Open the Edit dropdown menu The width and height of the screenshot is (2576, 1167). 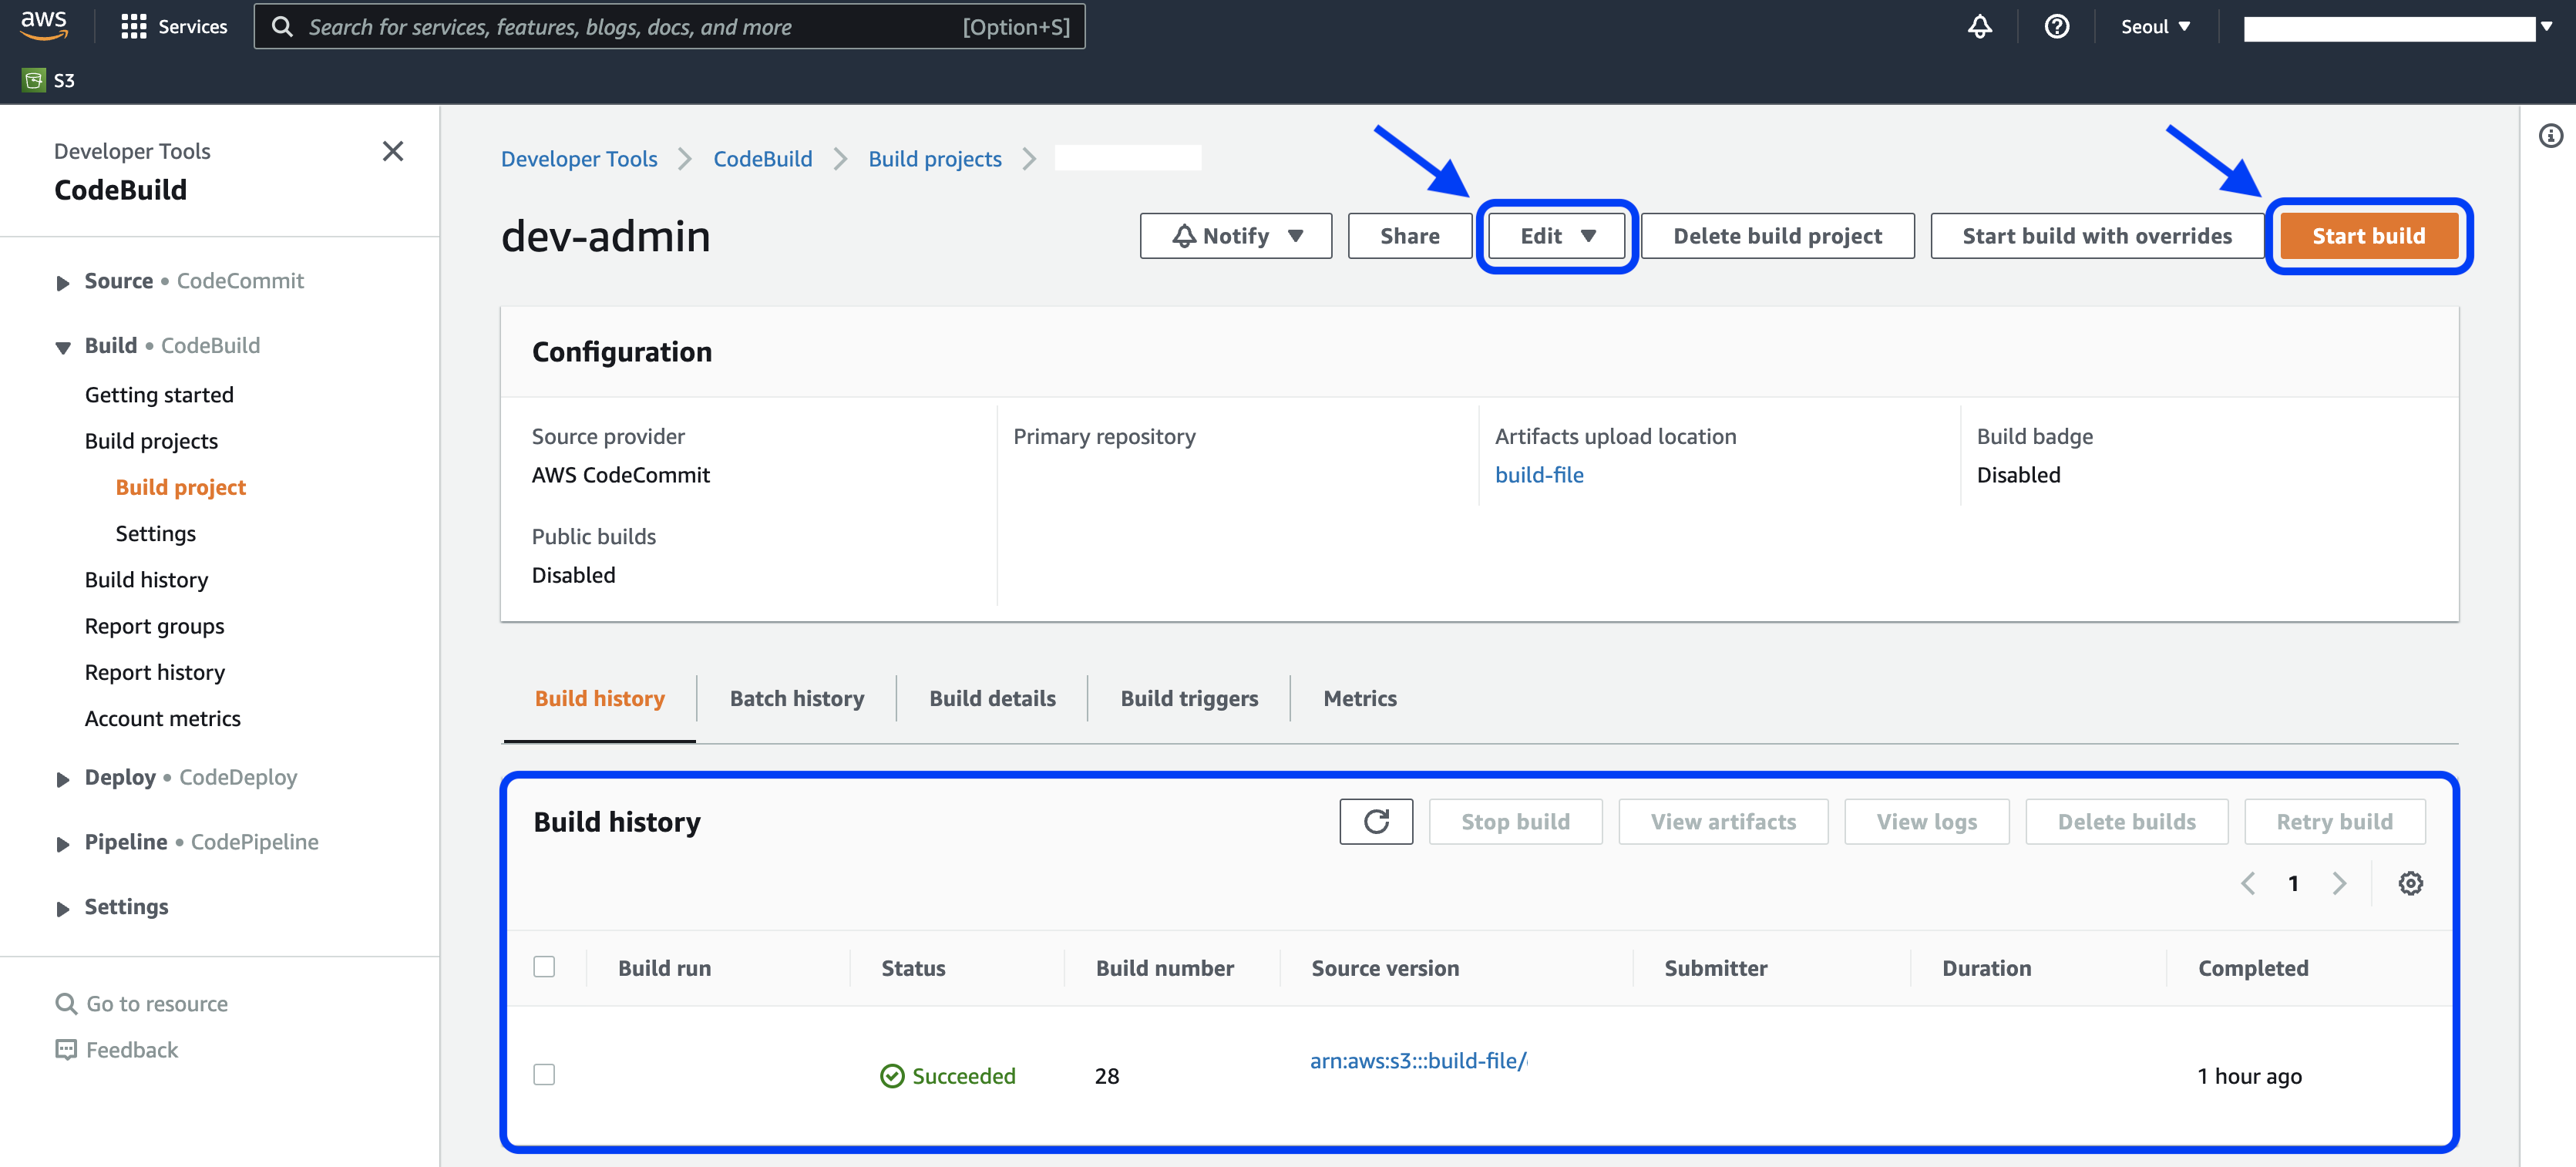1556,236
